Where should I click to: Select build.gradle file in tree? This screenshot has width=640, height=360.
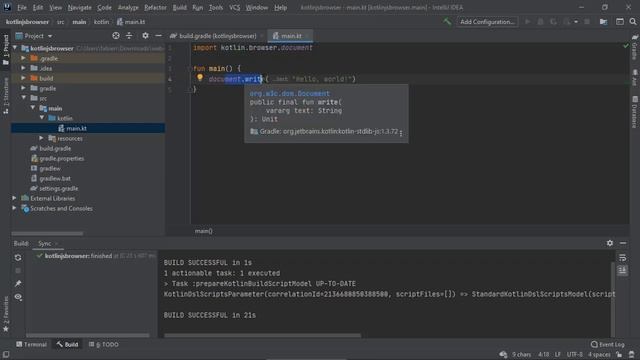click(x=55, y=148)
